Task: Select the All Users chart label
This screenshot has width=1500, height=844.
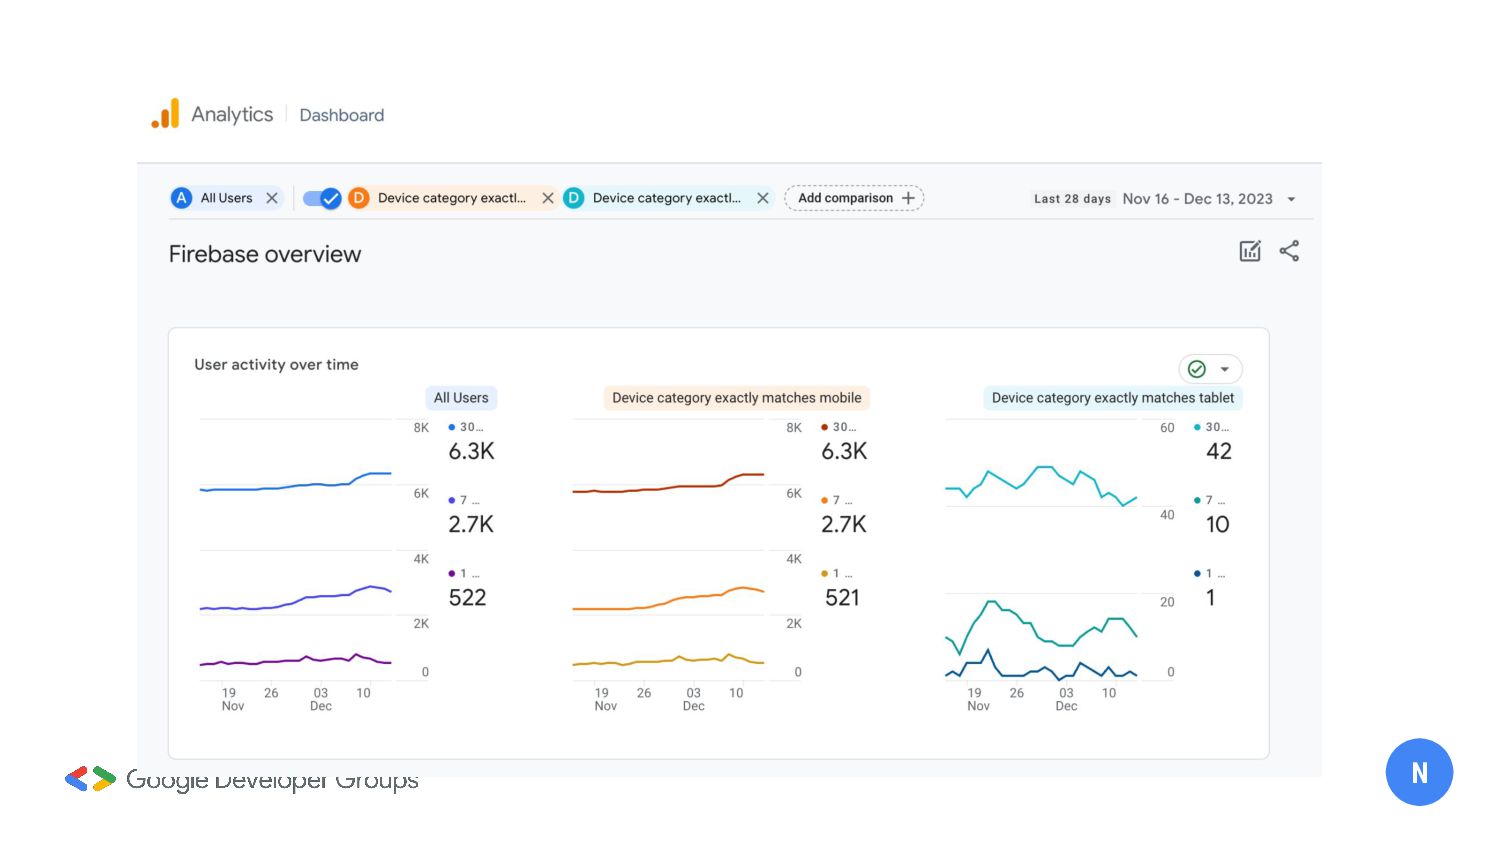Action: point(461,398)
